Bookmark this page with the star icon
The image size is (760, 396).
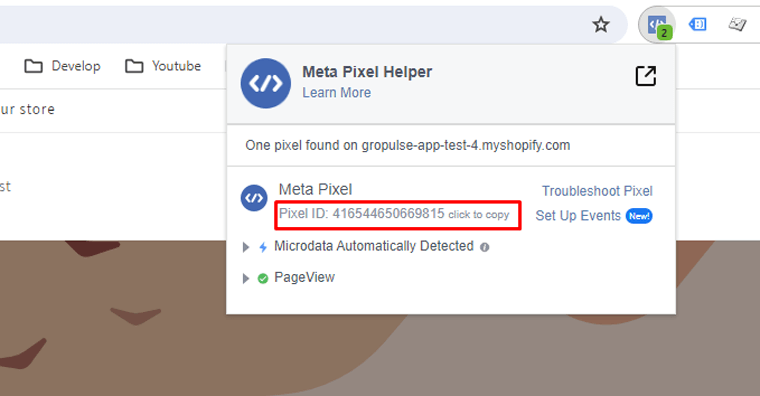(601, 24)
